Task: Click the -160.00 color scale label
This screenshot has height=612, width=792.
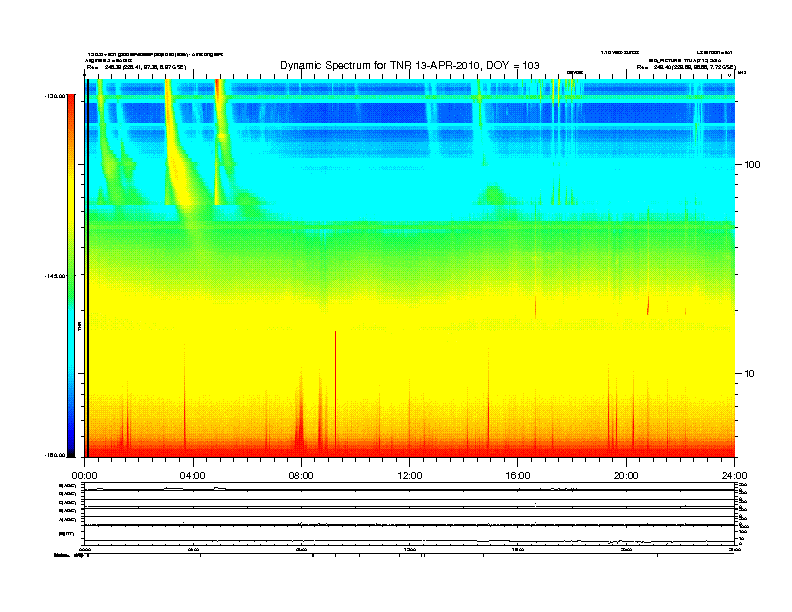Action: coord(55,455)
